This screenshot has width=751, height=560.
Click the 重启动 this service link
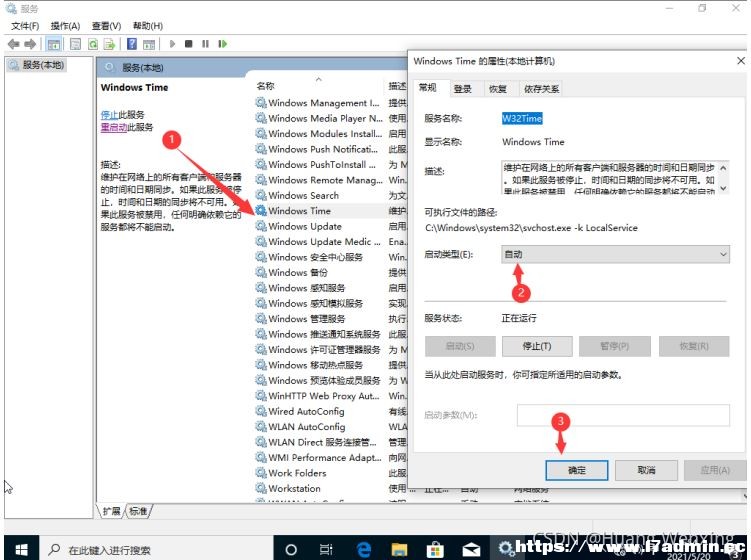click(114, 127)
